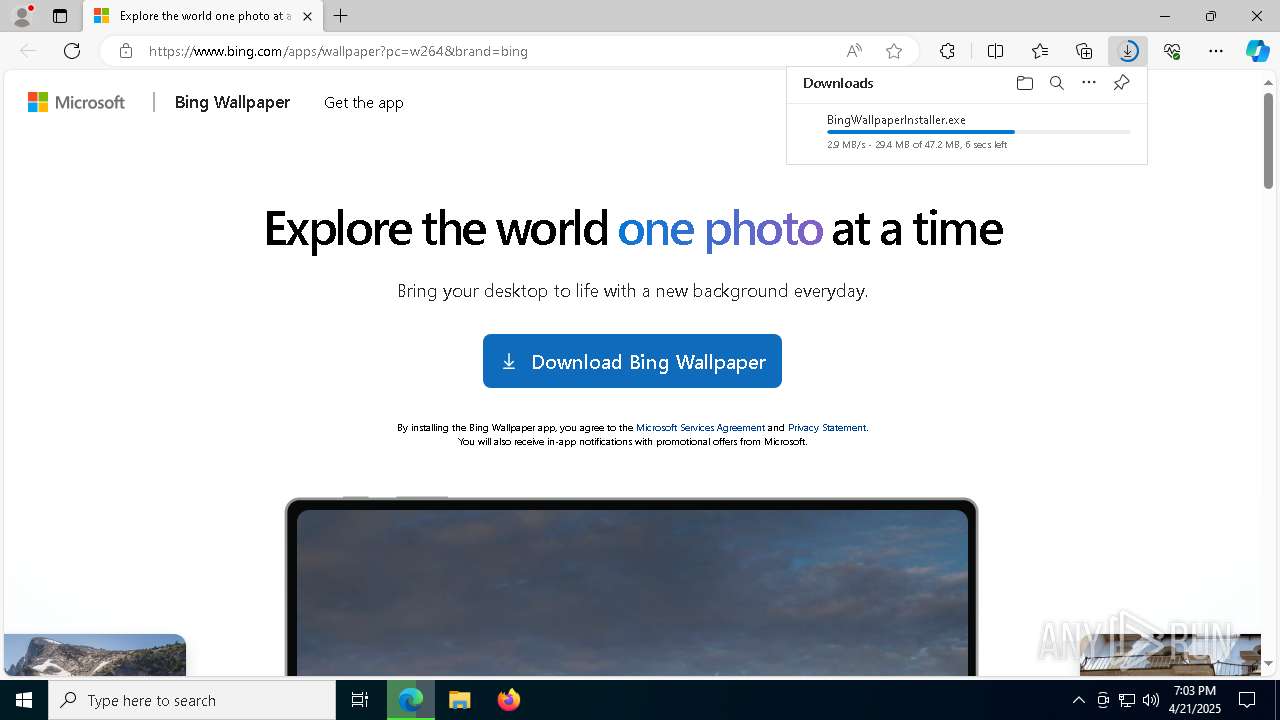Open downloads folder icon in panel

tap(1024, 83)
